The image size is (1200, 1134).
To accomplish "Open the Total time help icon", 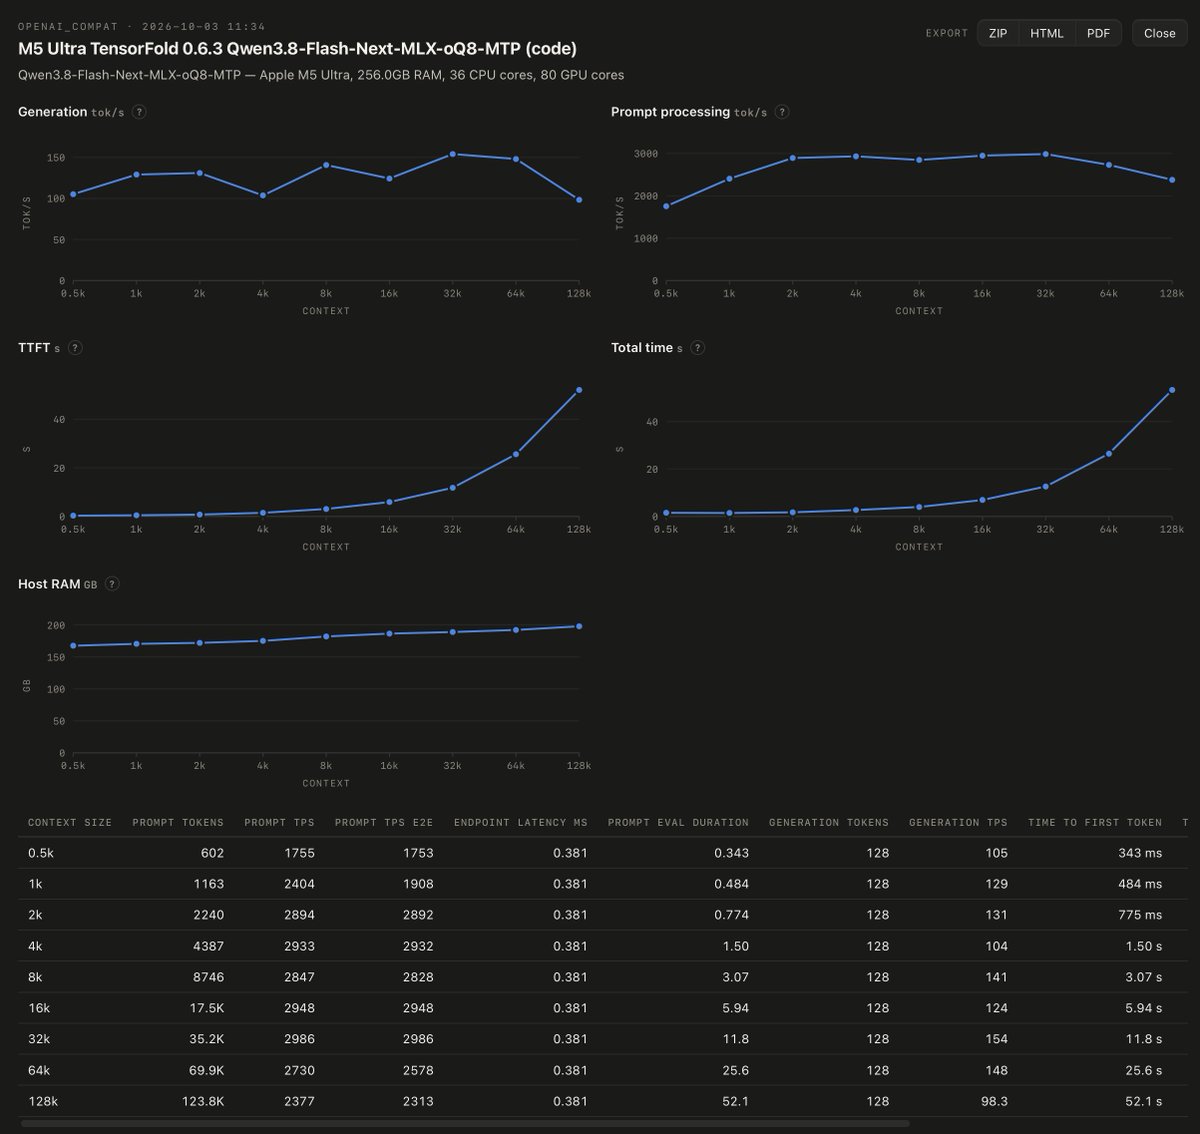I will coord(698,348).
